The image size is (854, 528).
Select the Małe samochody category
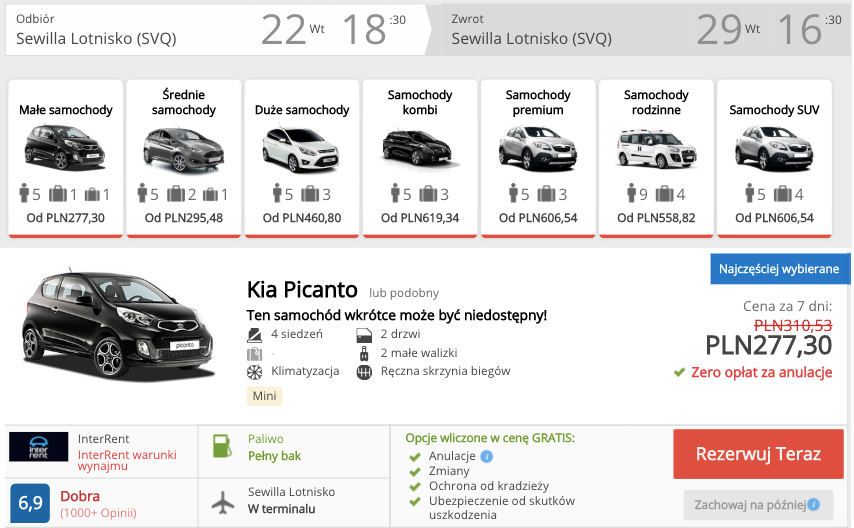pyautogui.click(x=66, y=158)
